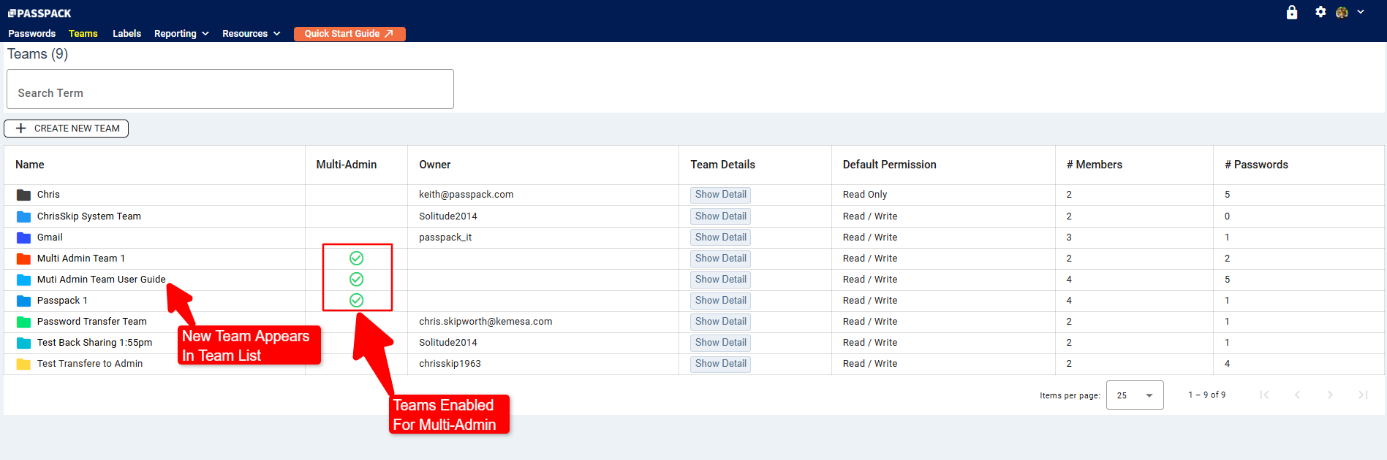Show Detail for Test Transfere to Admin
The image size is (1387, 460).
(x=720, y=363)
